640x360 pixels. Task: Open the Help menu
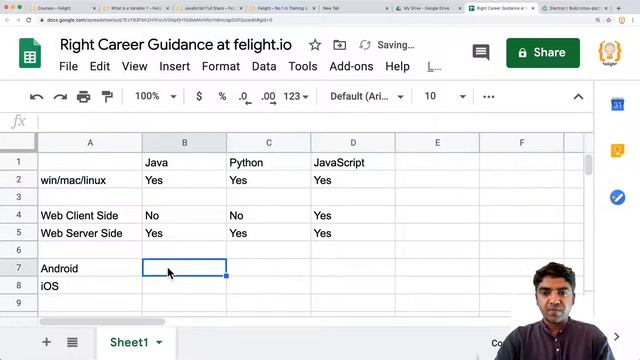pyautogui.click(x=398, y=67)
